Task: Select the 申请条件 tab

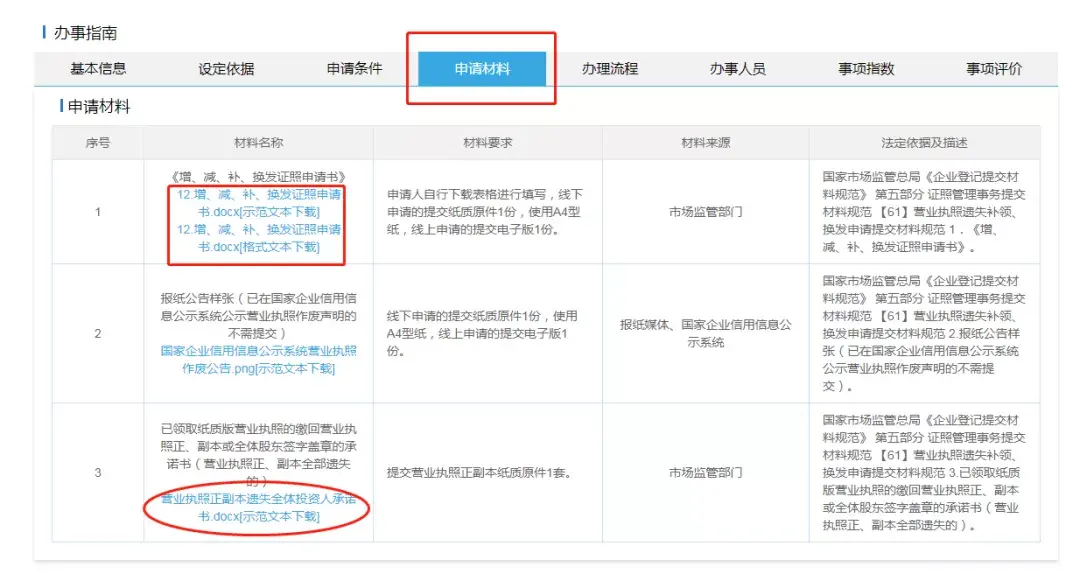Action: 354,69
